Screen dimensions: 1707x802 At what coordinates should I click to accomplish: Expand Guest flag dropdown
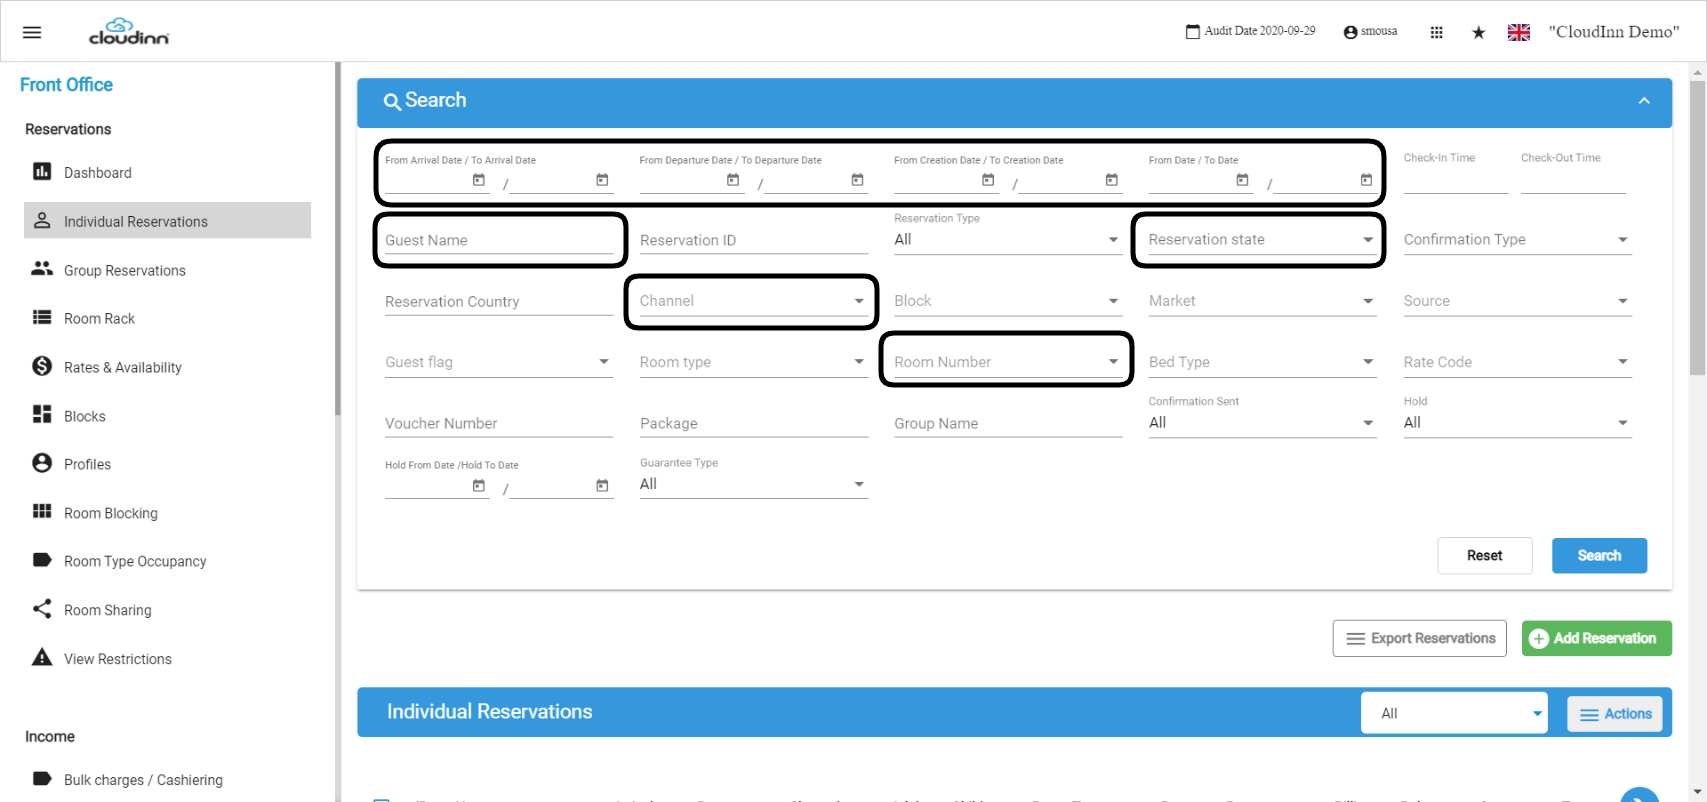498,362
